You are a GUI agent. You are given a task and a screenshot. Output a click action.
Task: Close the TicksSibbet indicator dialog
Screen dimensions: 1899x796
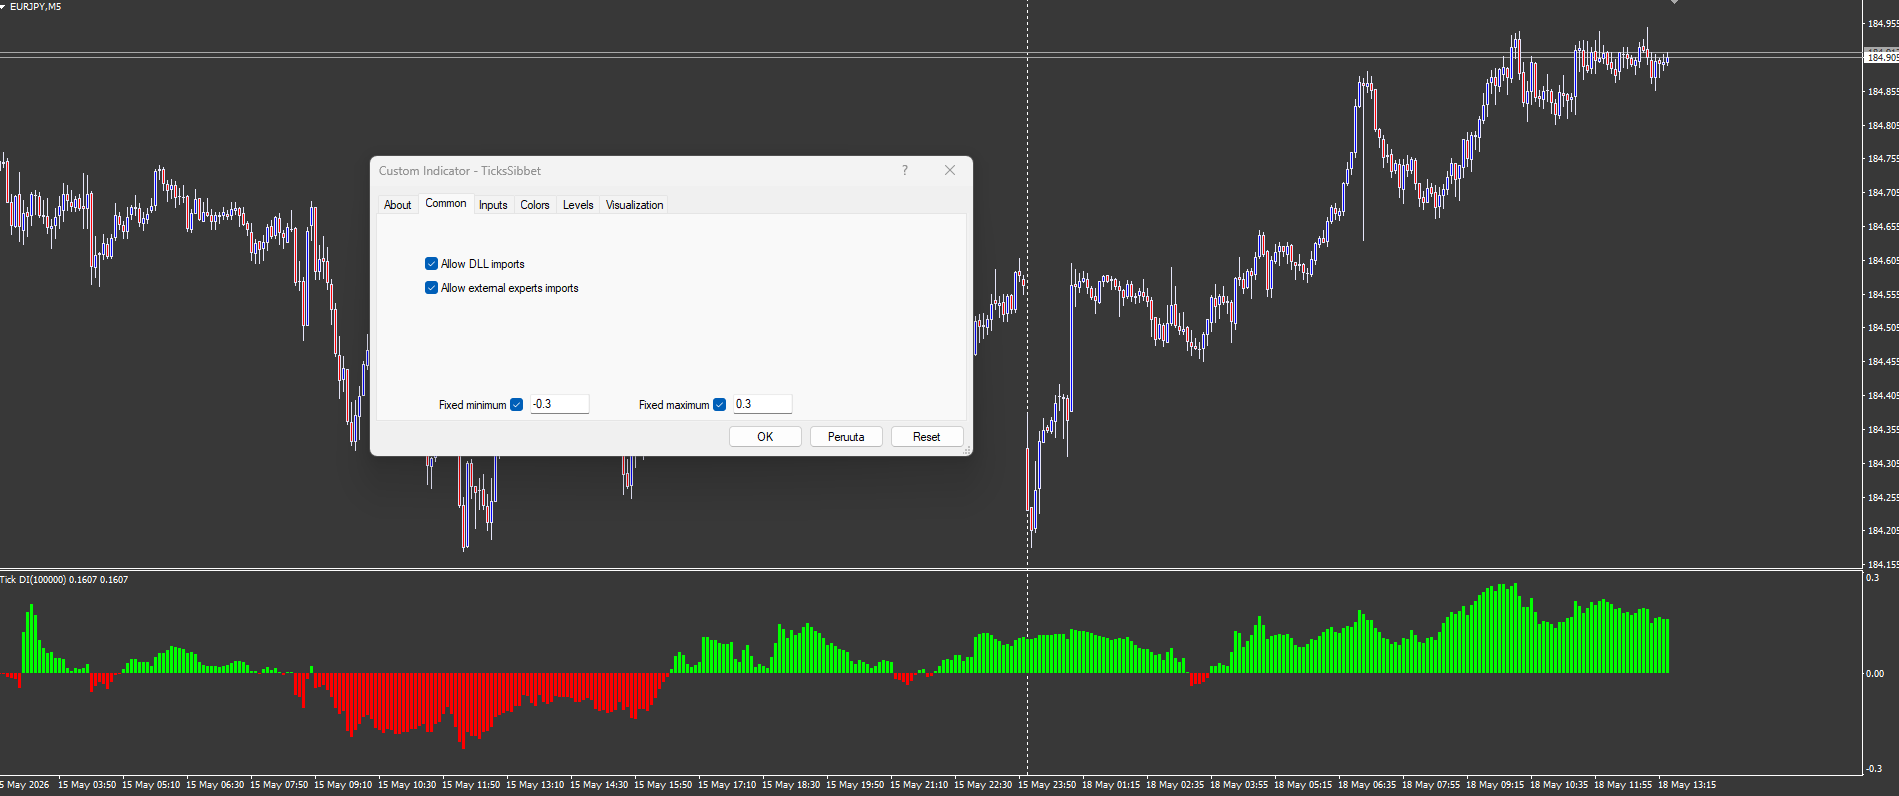pos(950,170)
